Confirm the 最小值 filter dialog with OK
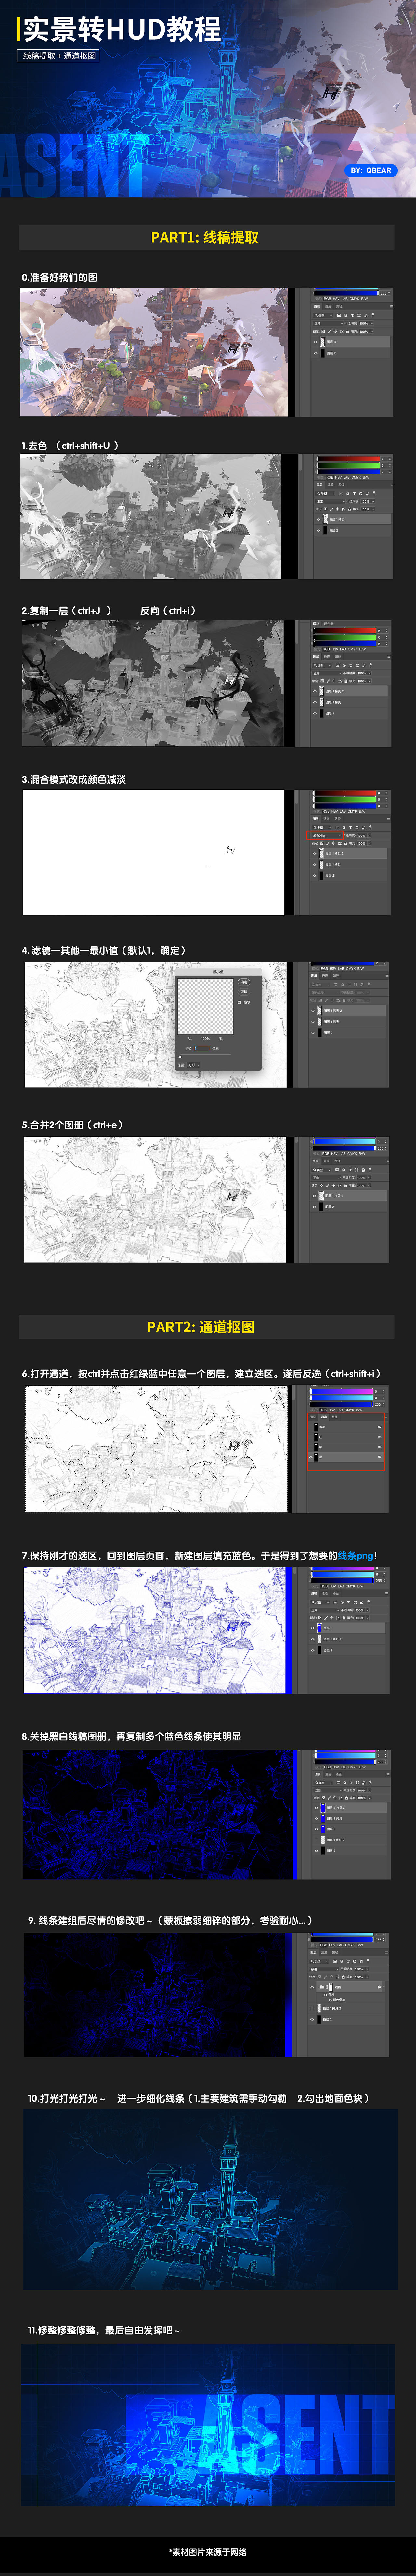 click(244, 982)
